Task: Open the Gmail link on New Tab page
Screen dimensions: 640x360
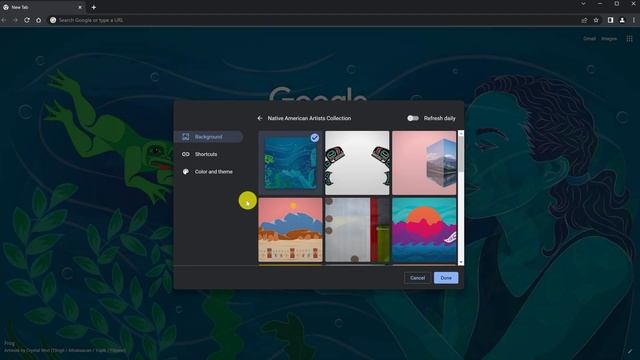Action: coord(589,39)
